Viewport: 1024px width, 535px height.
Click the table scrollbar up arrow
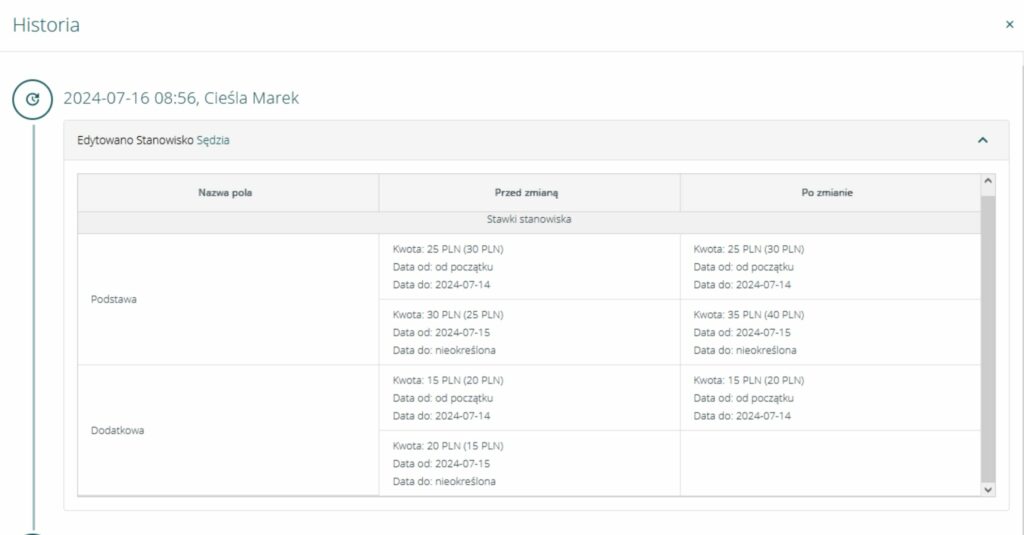pyautogui.click(x=989, y=181)
